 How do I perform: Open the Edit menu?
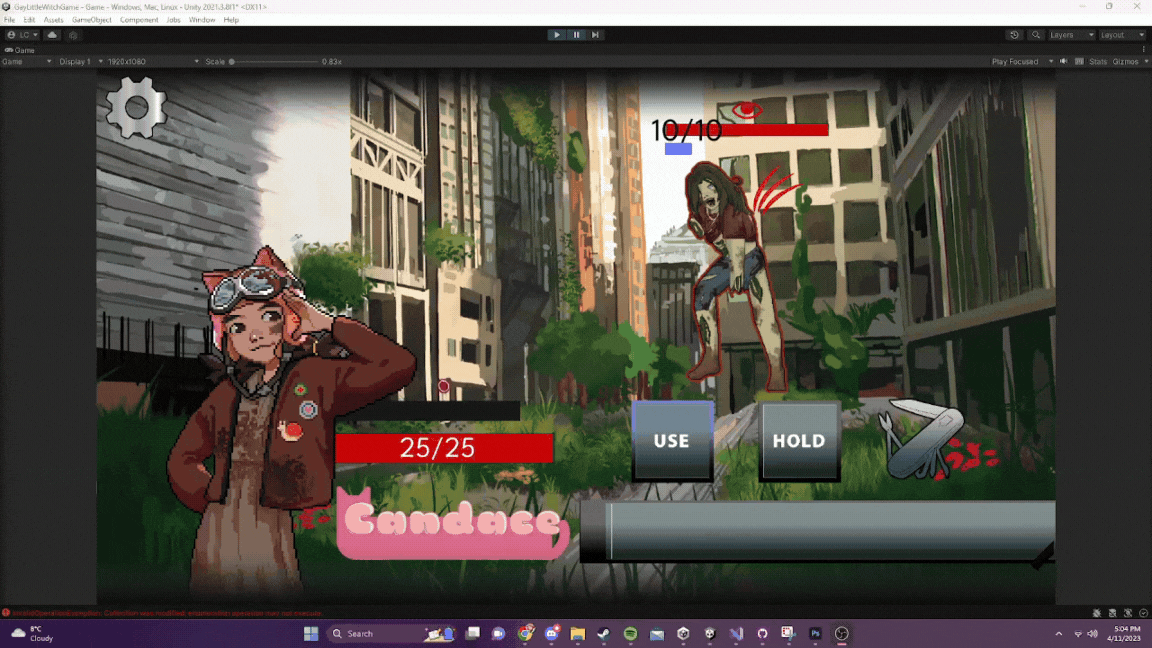coord(29,20)
